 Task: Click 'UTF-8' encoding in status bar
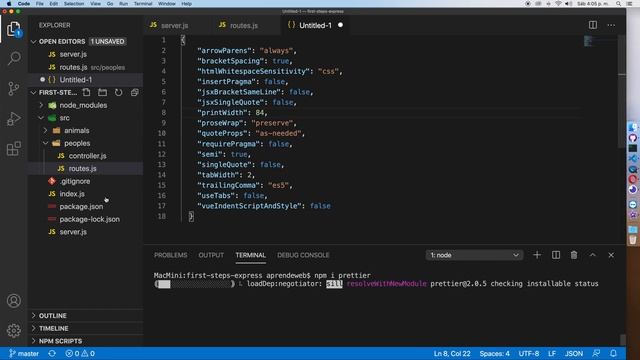529,353
